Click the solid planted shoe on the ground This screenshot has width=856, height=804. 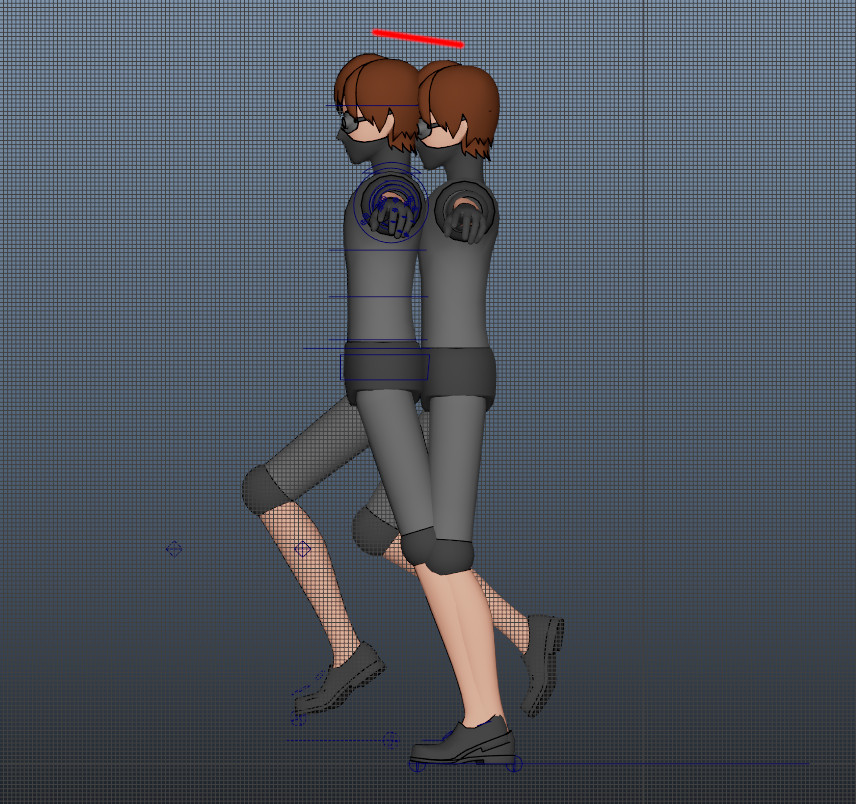(x=462, y=741)
